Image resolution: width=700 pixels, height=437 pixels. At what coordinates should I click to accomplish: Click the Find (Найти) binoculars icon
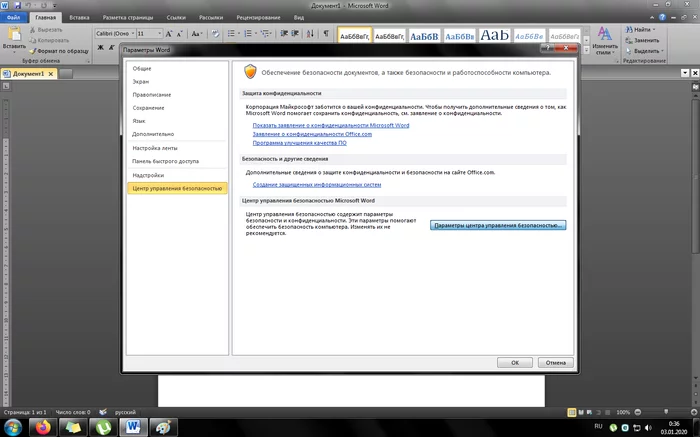(x=629, y=29)
